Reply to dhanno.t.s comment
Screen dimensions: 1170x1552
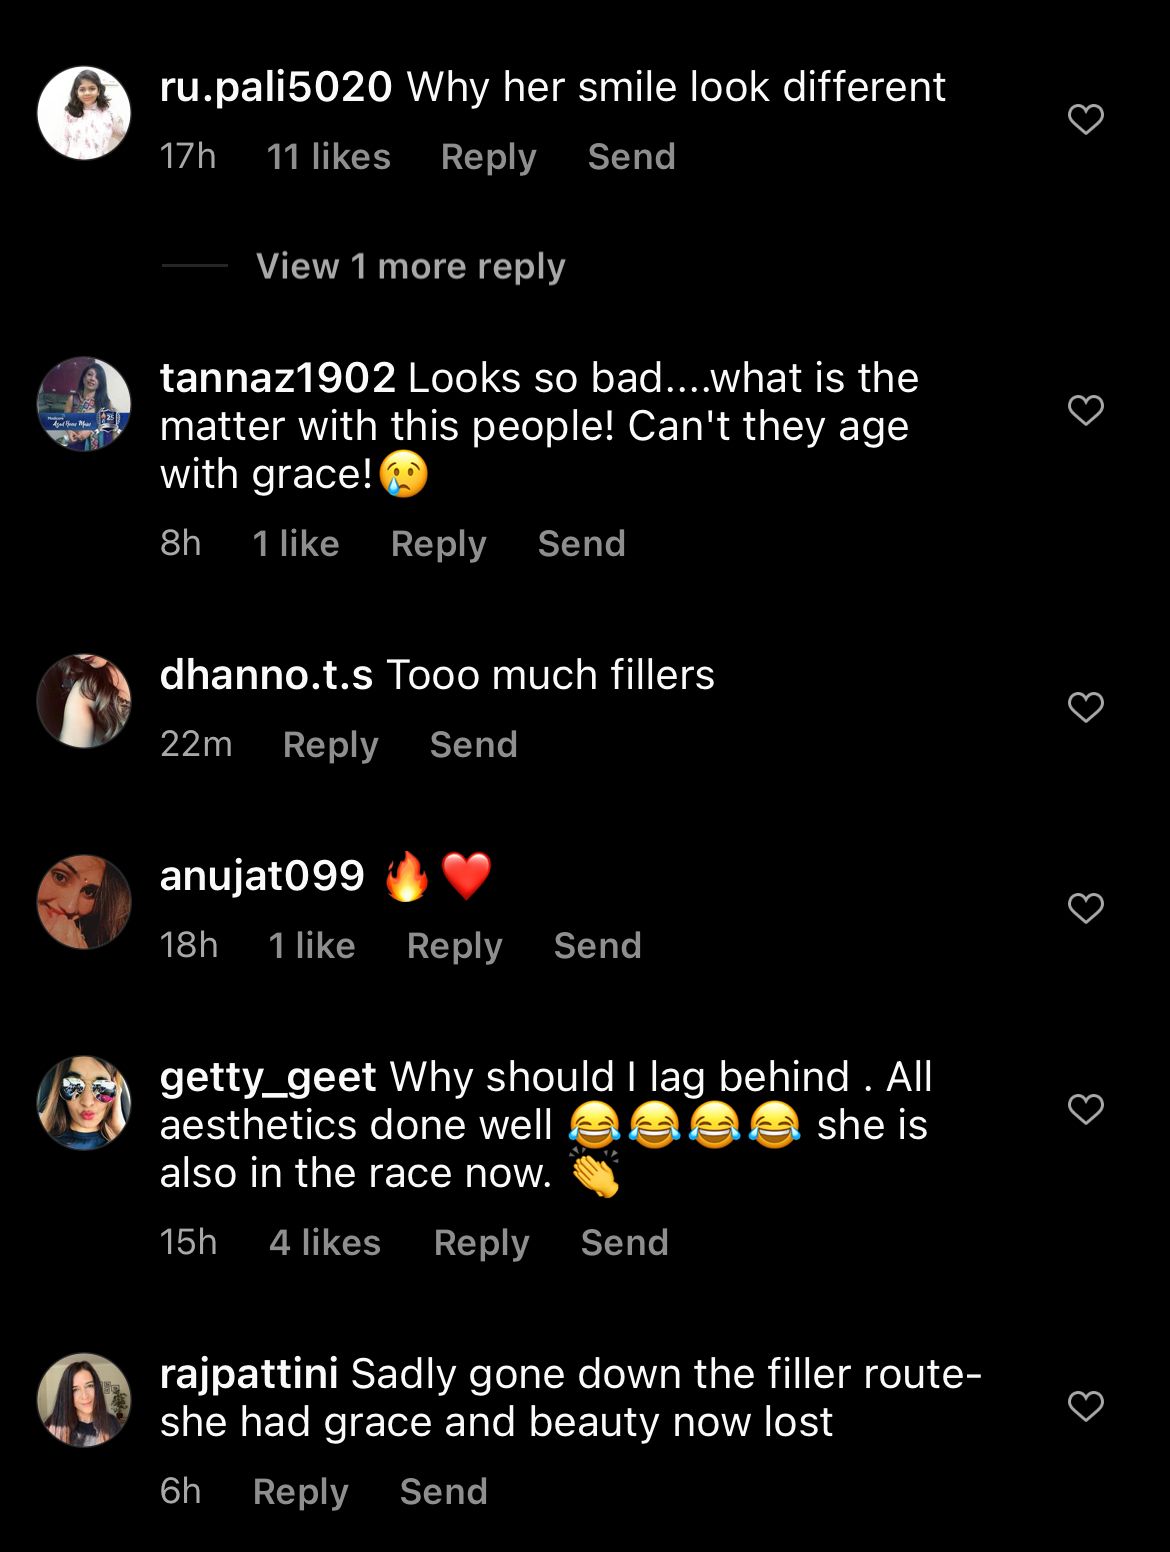pyautogui.click(x=330, y=745)
